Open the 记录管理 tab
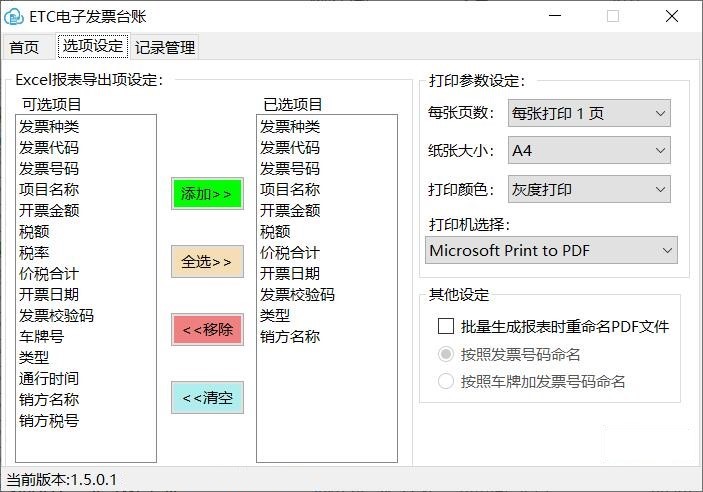Image resolution: width=703 pixels, height=492 pixels. click(165, 47)
